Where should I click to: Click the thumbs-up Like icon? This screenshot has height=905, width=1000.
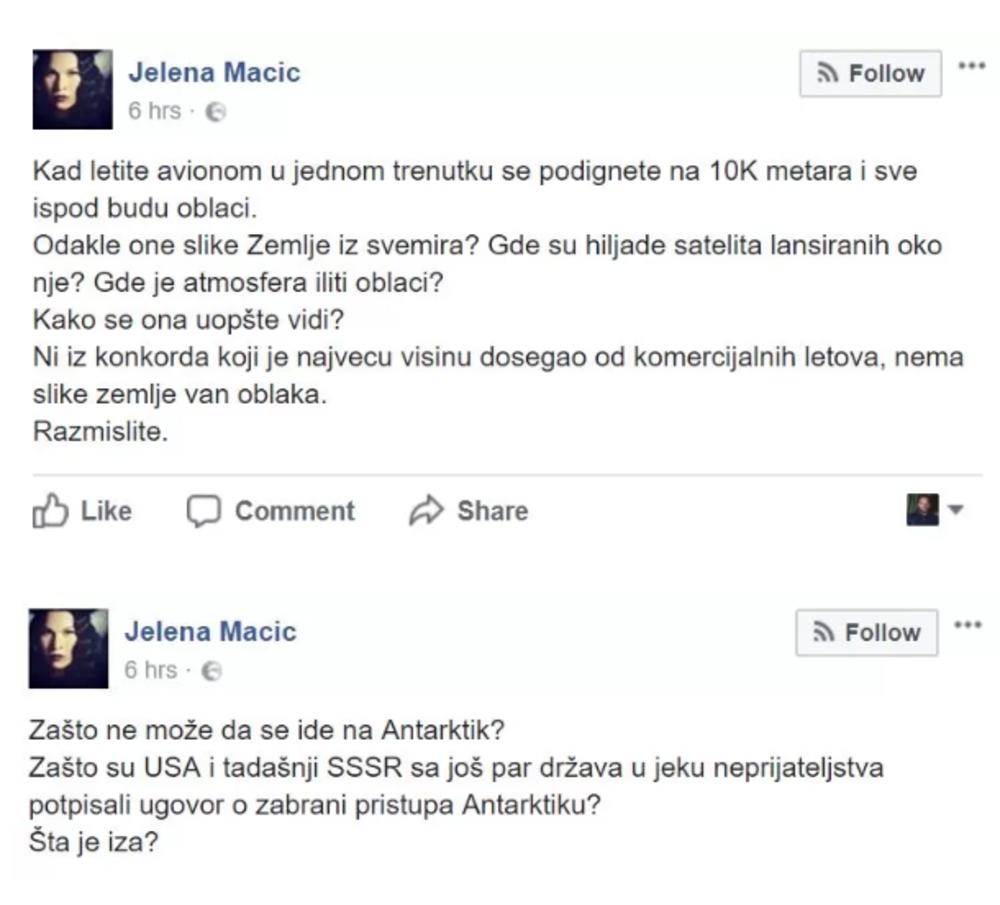[x=48, y=511]
